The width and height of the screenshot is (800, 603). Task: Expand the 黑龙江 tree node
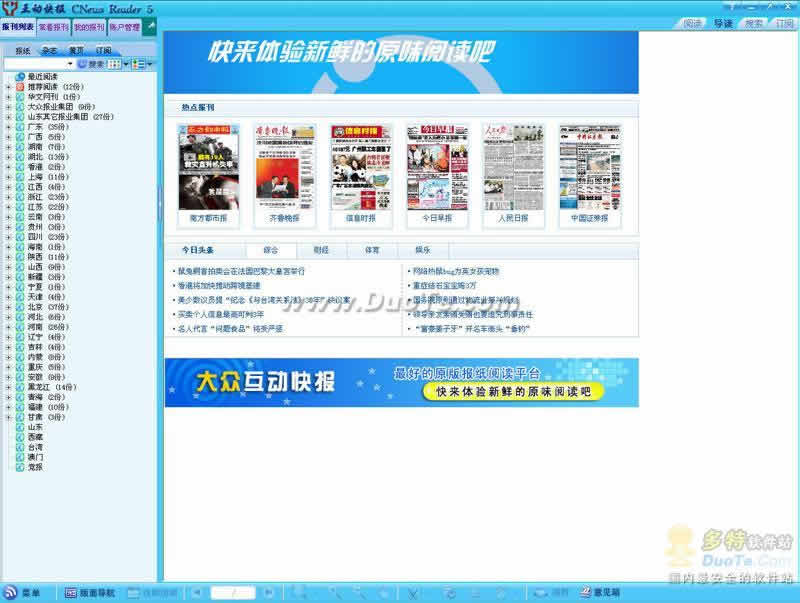click(x=8, y=387)
